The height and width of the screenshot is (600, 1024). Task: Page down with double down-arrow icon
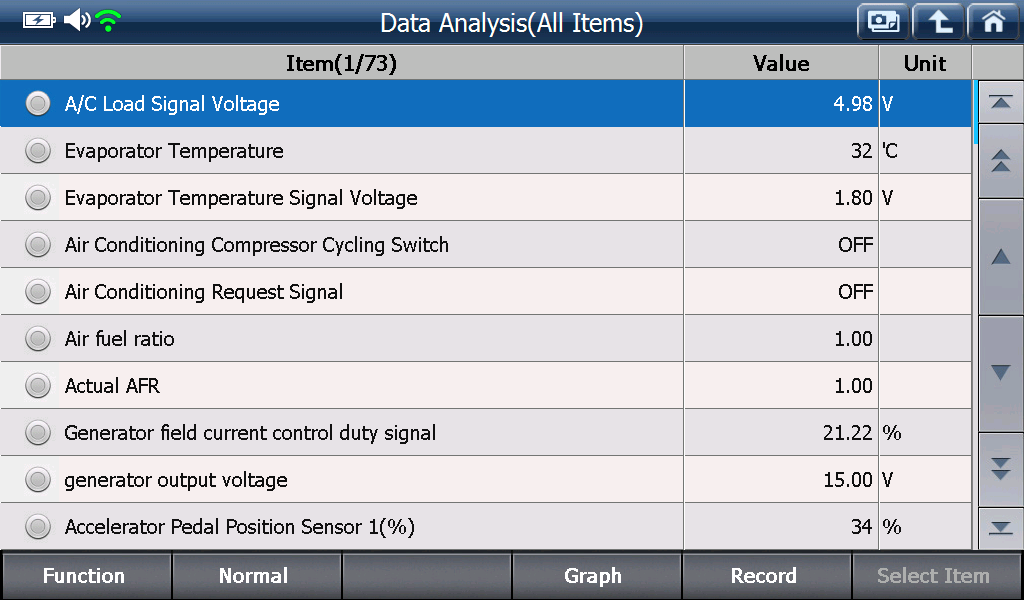(x=1000, y=469)
